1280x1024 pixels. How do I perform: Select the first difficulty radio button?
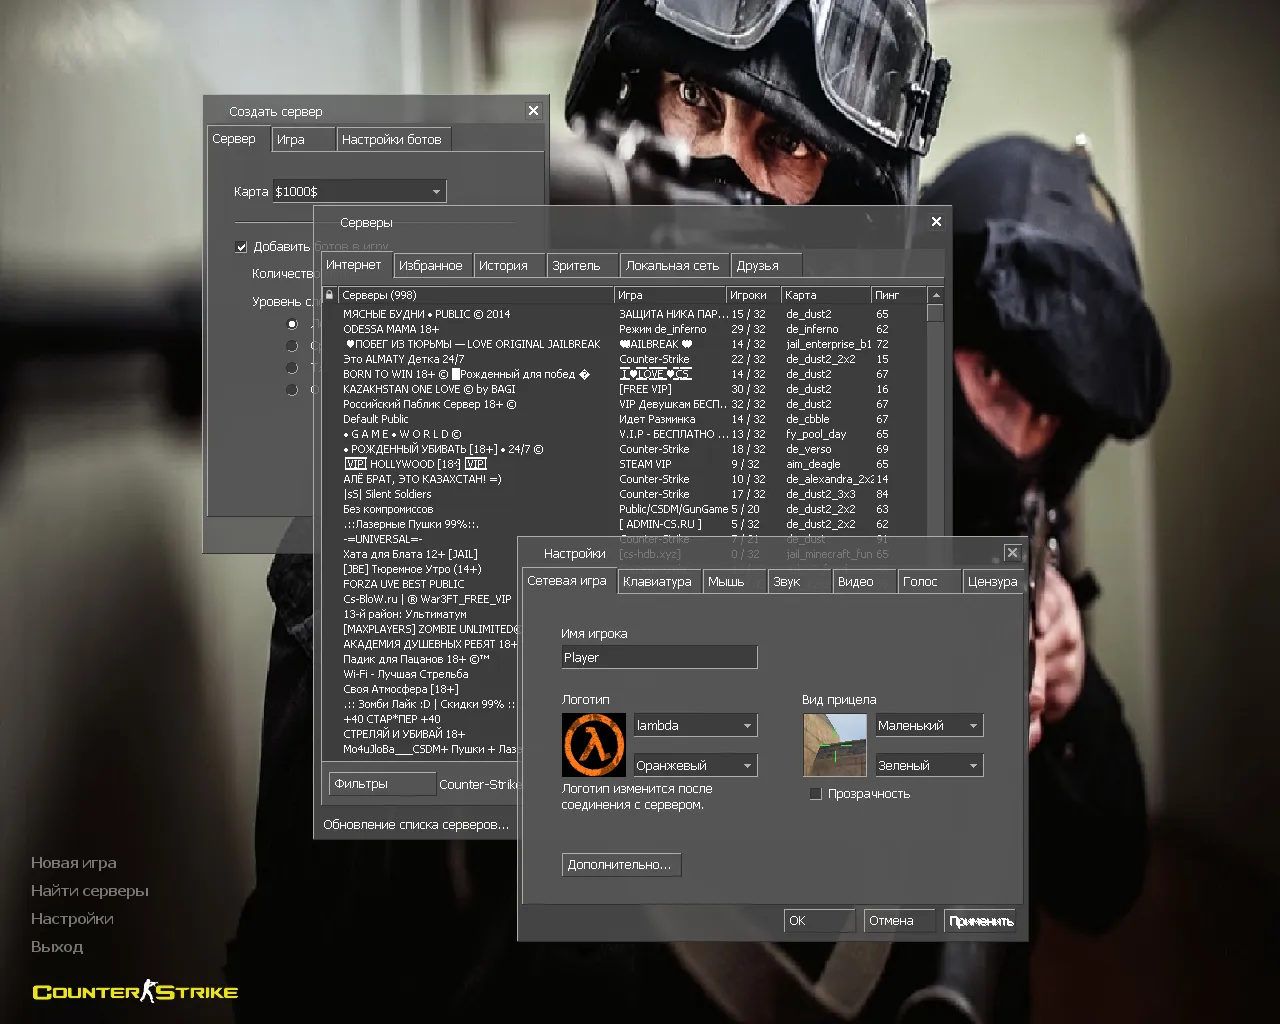(291, 324)
